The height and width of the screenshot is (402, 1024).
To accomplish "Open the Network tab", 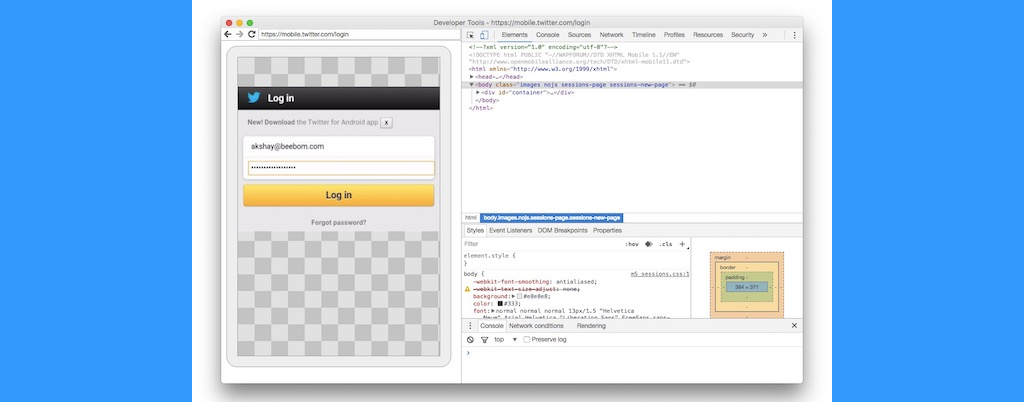I will tap(611, 35).
